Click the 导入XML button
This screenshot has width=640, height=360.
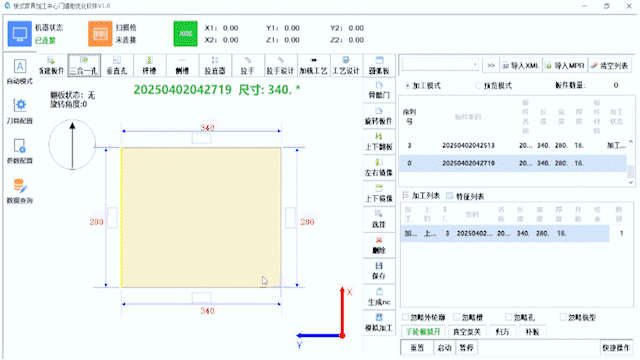coord(521,65)
